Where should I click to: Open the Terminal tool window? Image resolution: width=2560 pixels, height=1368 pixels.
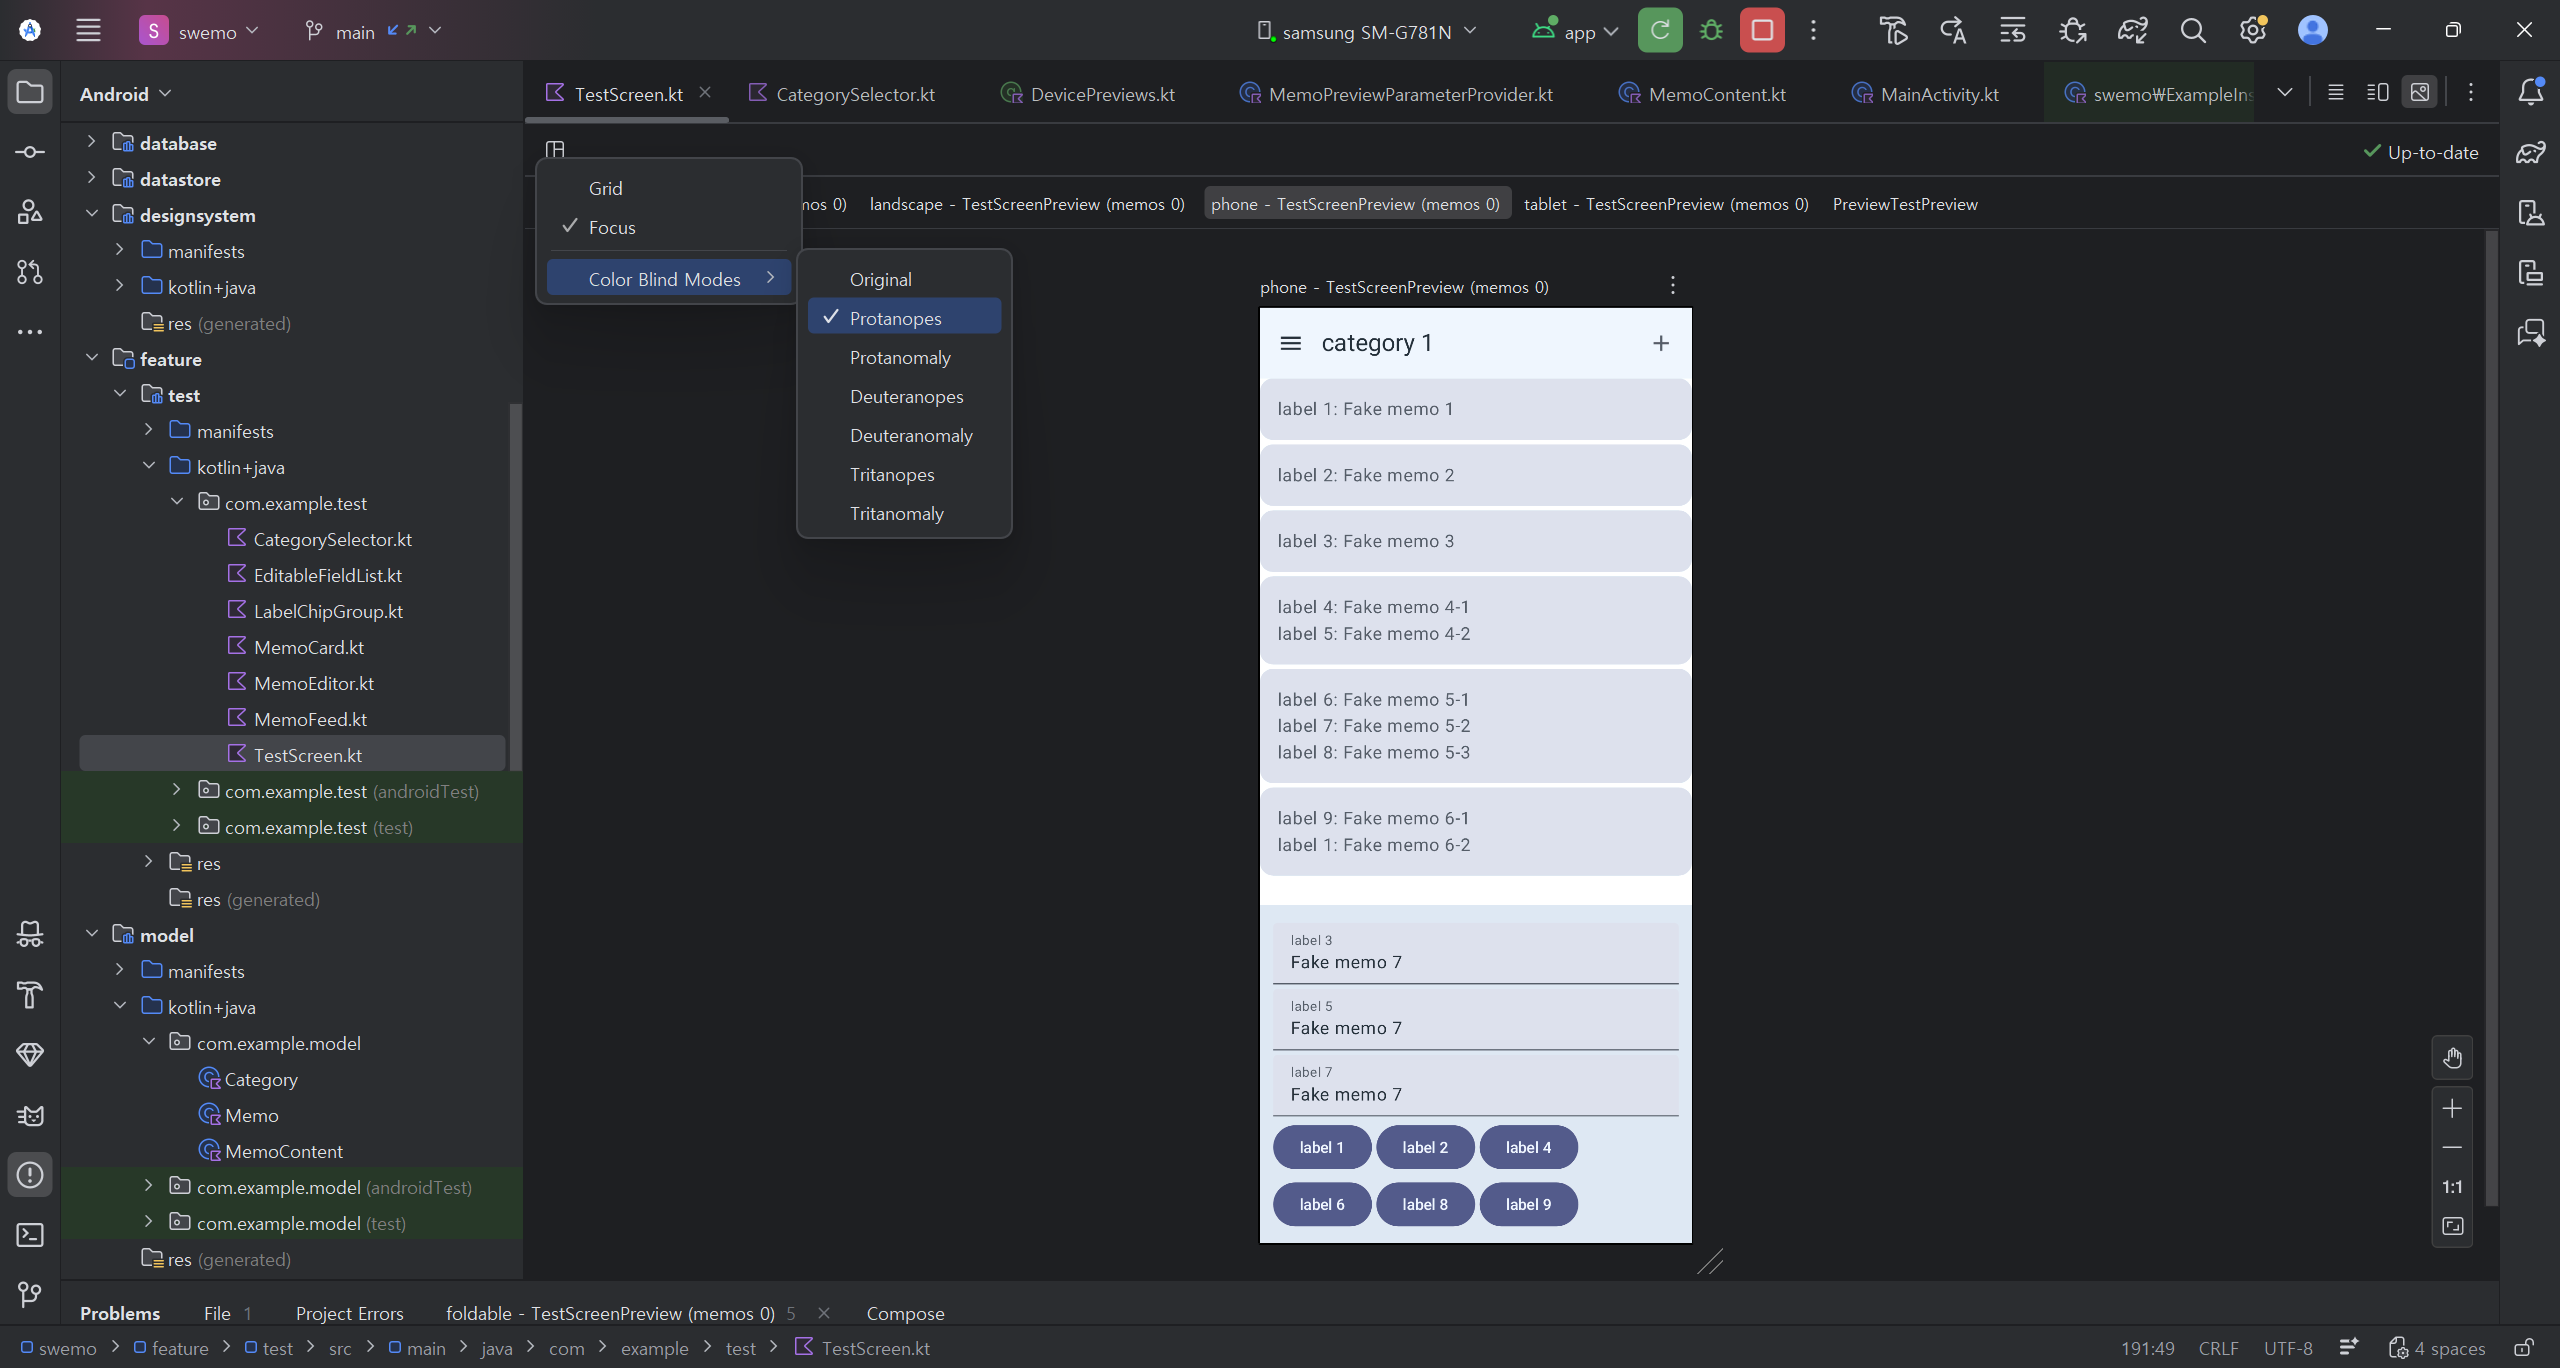pyautogui.click(x=30, y=1235)
